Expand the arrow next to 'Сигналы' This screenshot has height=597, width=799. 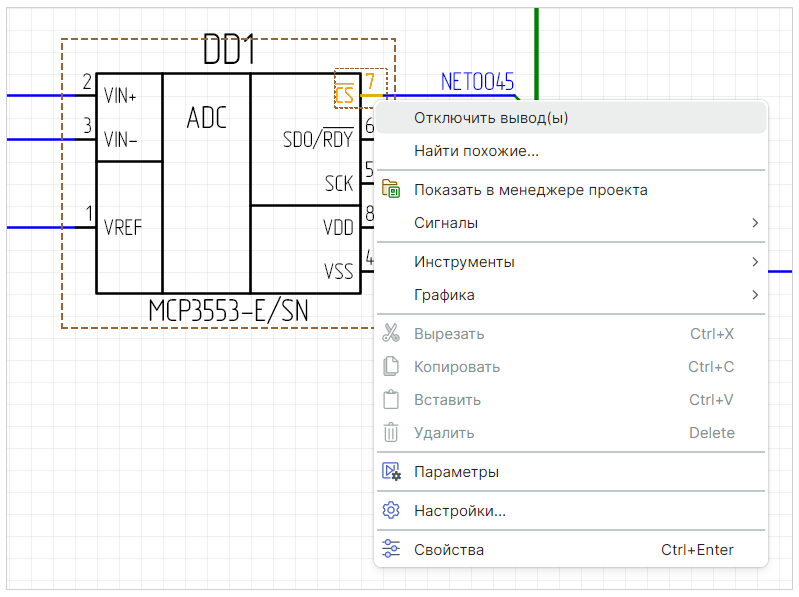(x=755, y=223)
